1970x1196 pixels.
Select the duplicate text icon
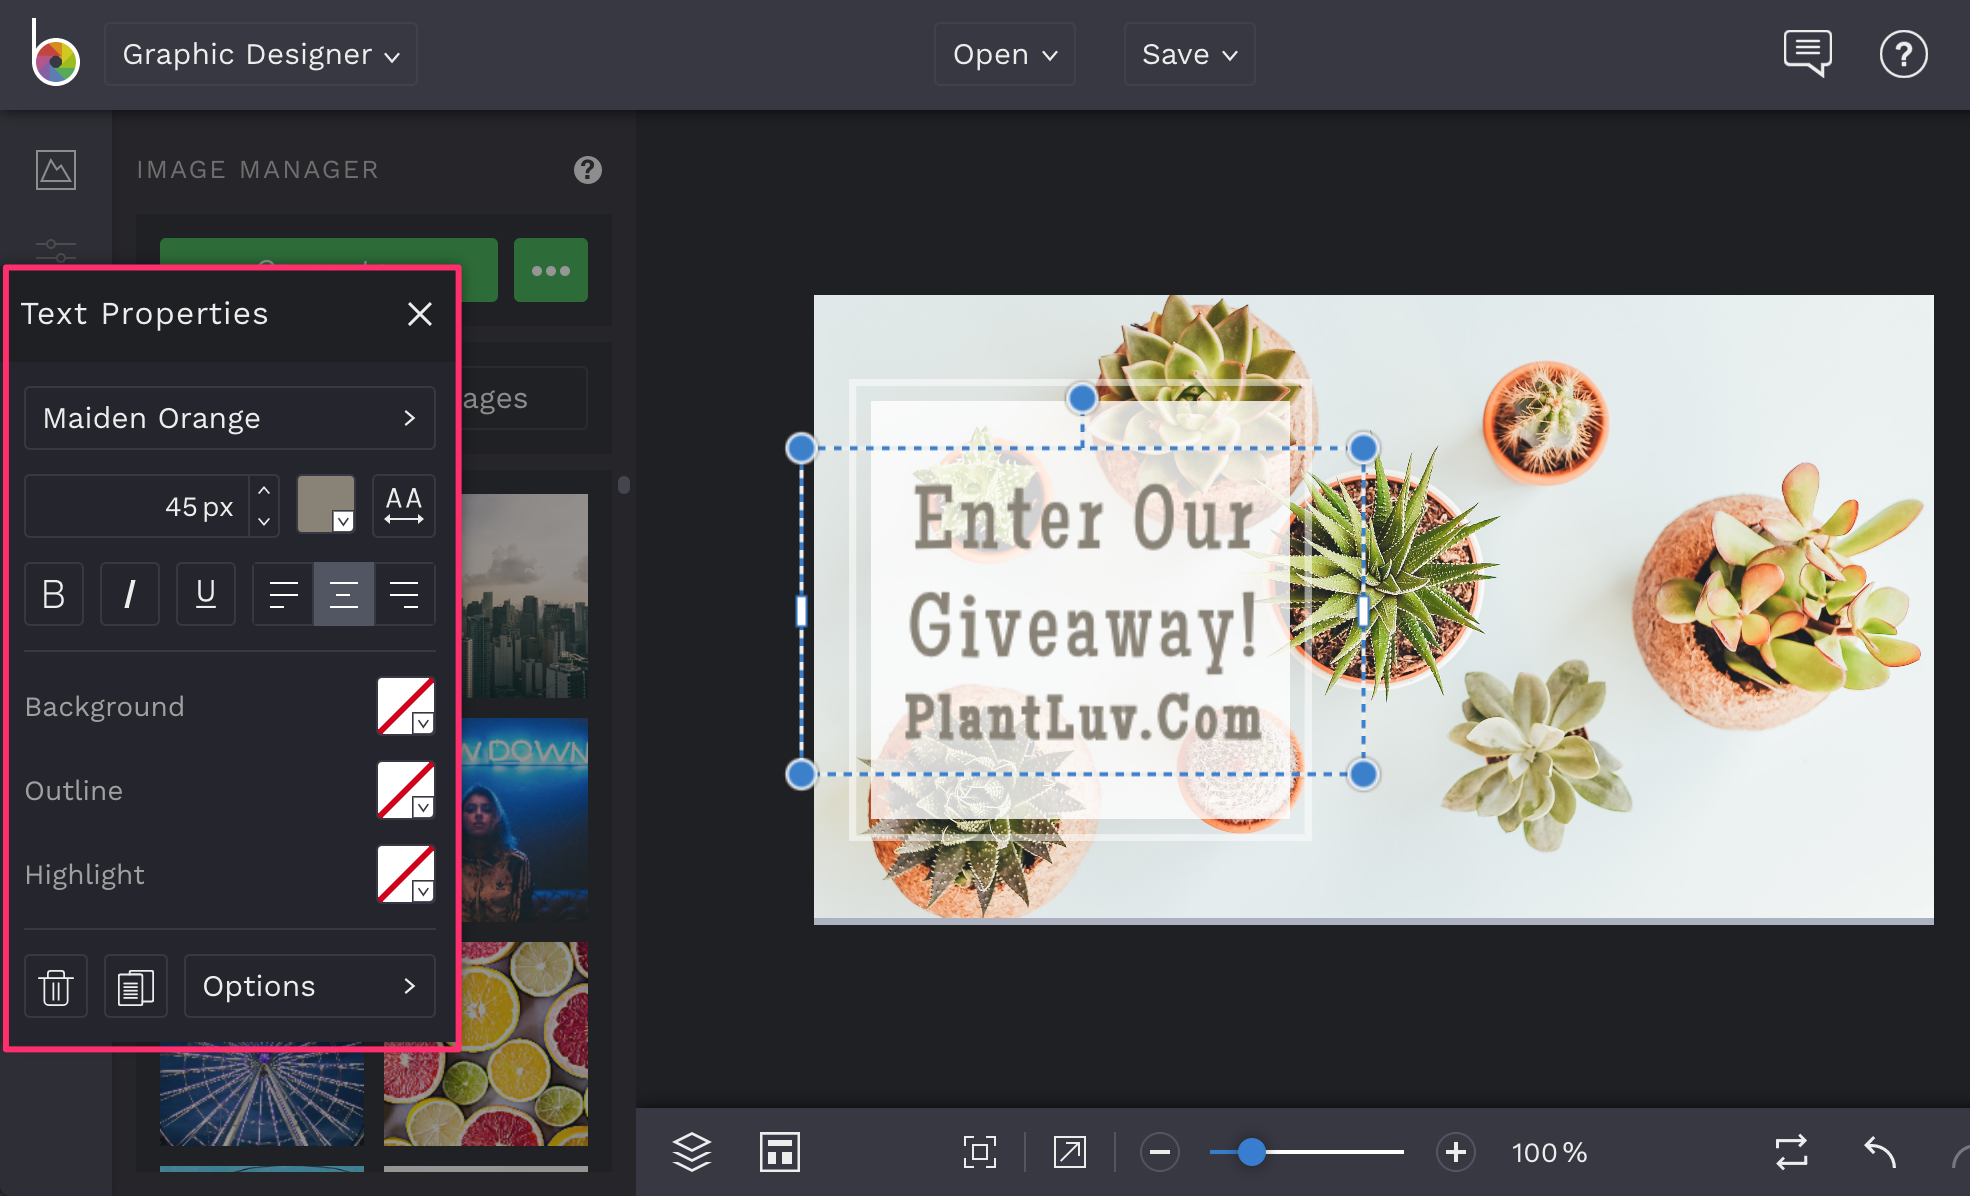136,986
